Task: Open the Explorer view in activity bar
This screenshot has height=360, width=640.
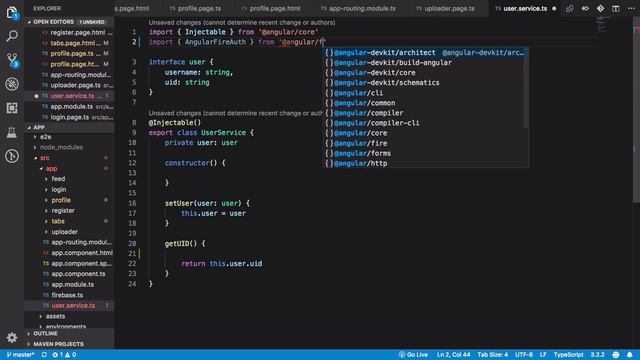Action: tap(12, 13)
